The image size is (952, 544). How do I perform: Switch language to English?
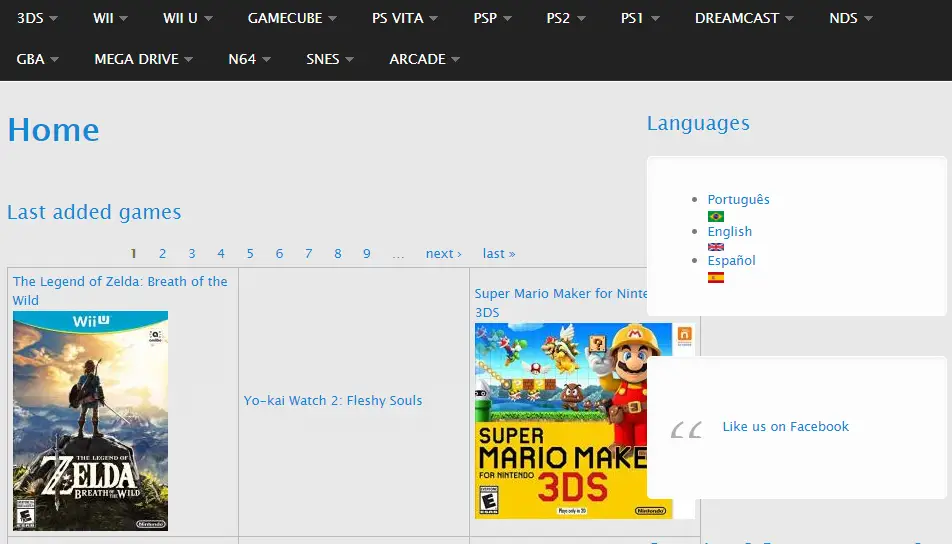pos(730,231)
